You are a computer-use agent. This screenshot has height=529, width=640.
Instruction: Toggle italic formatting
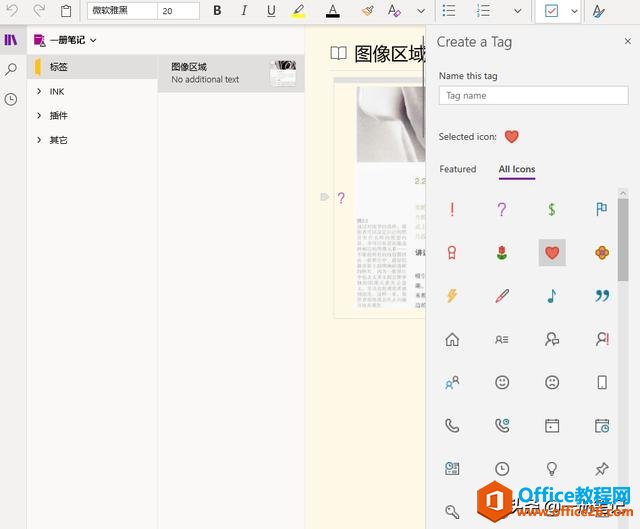click(x=244, y=11)
